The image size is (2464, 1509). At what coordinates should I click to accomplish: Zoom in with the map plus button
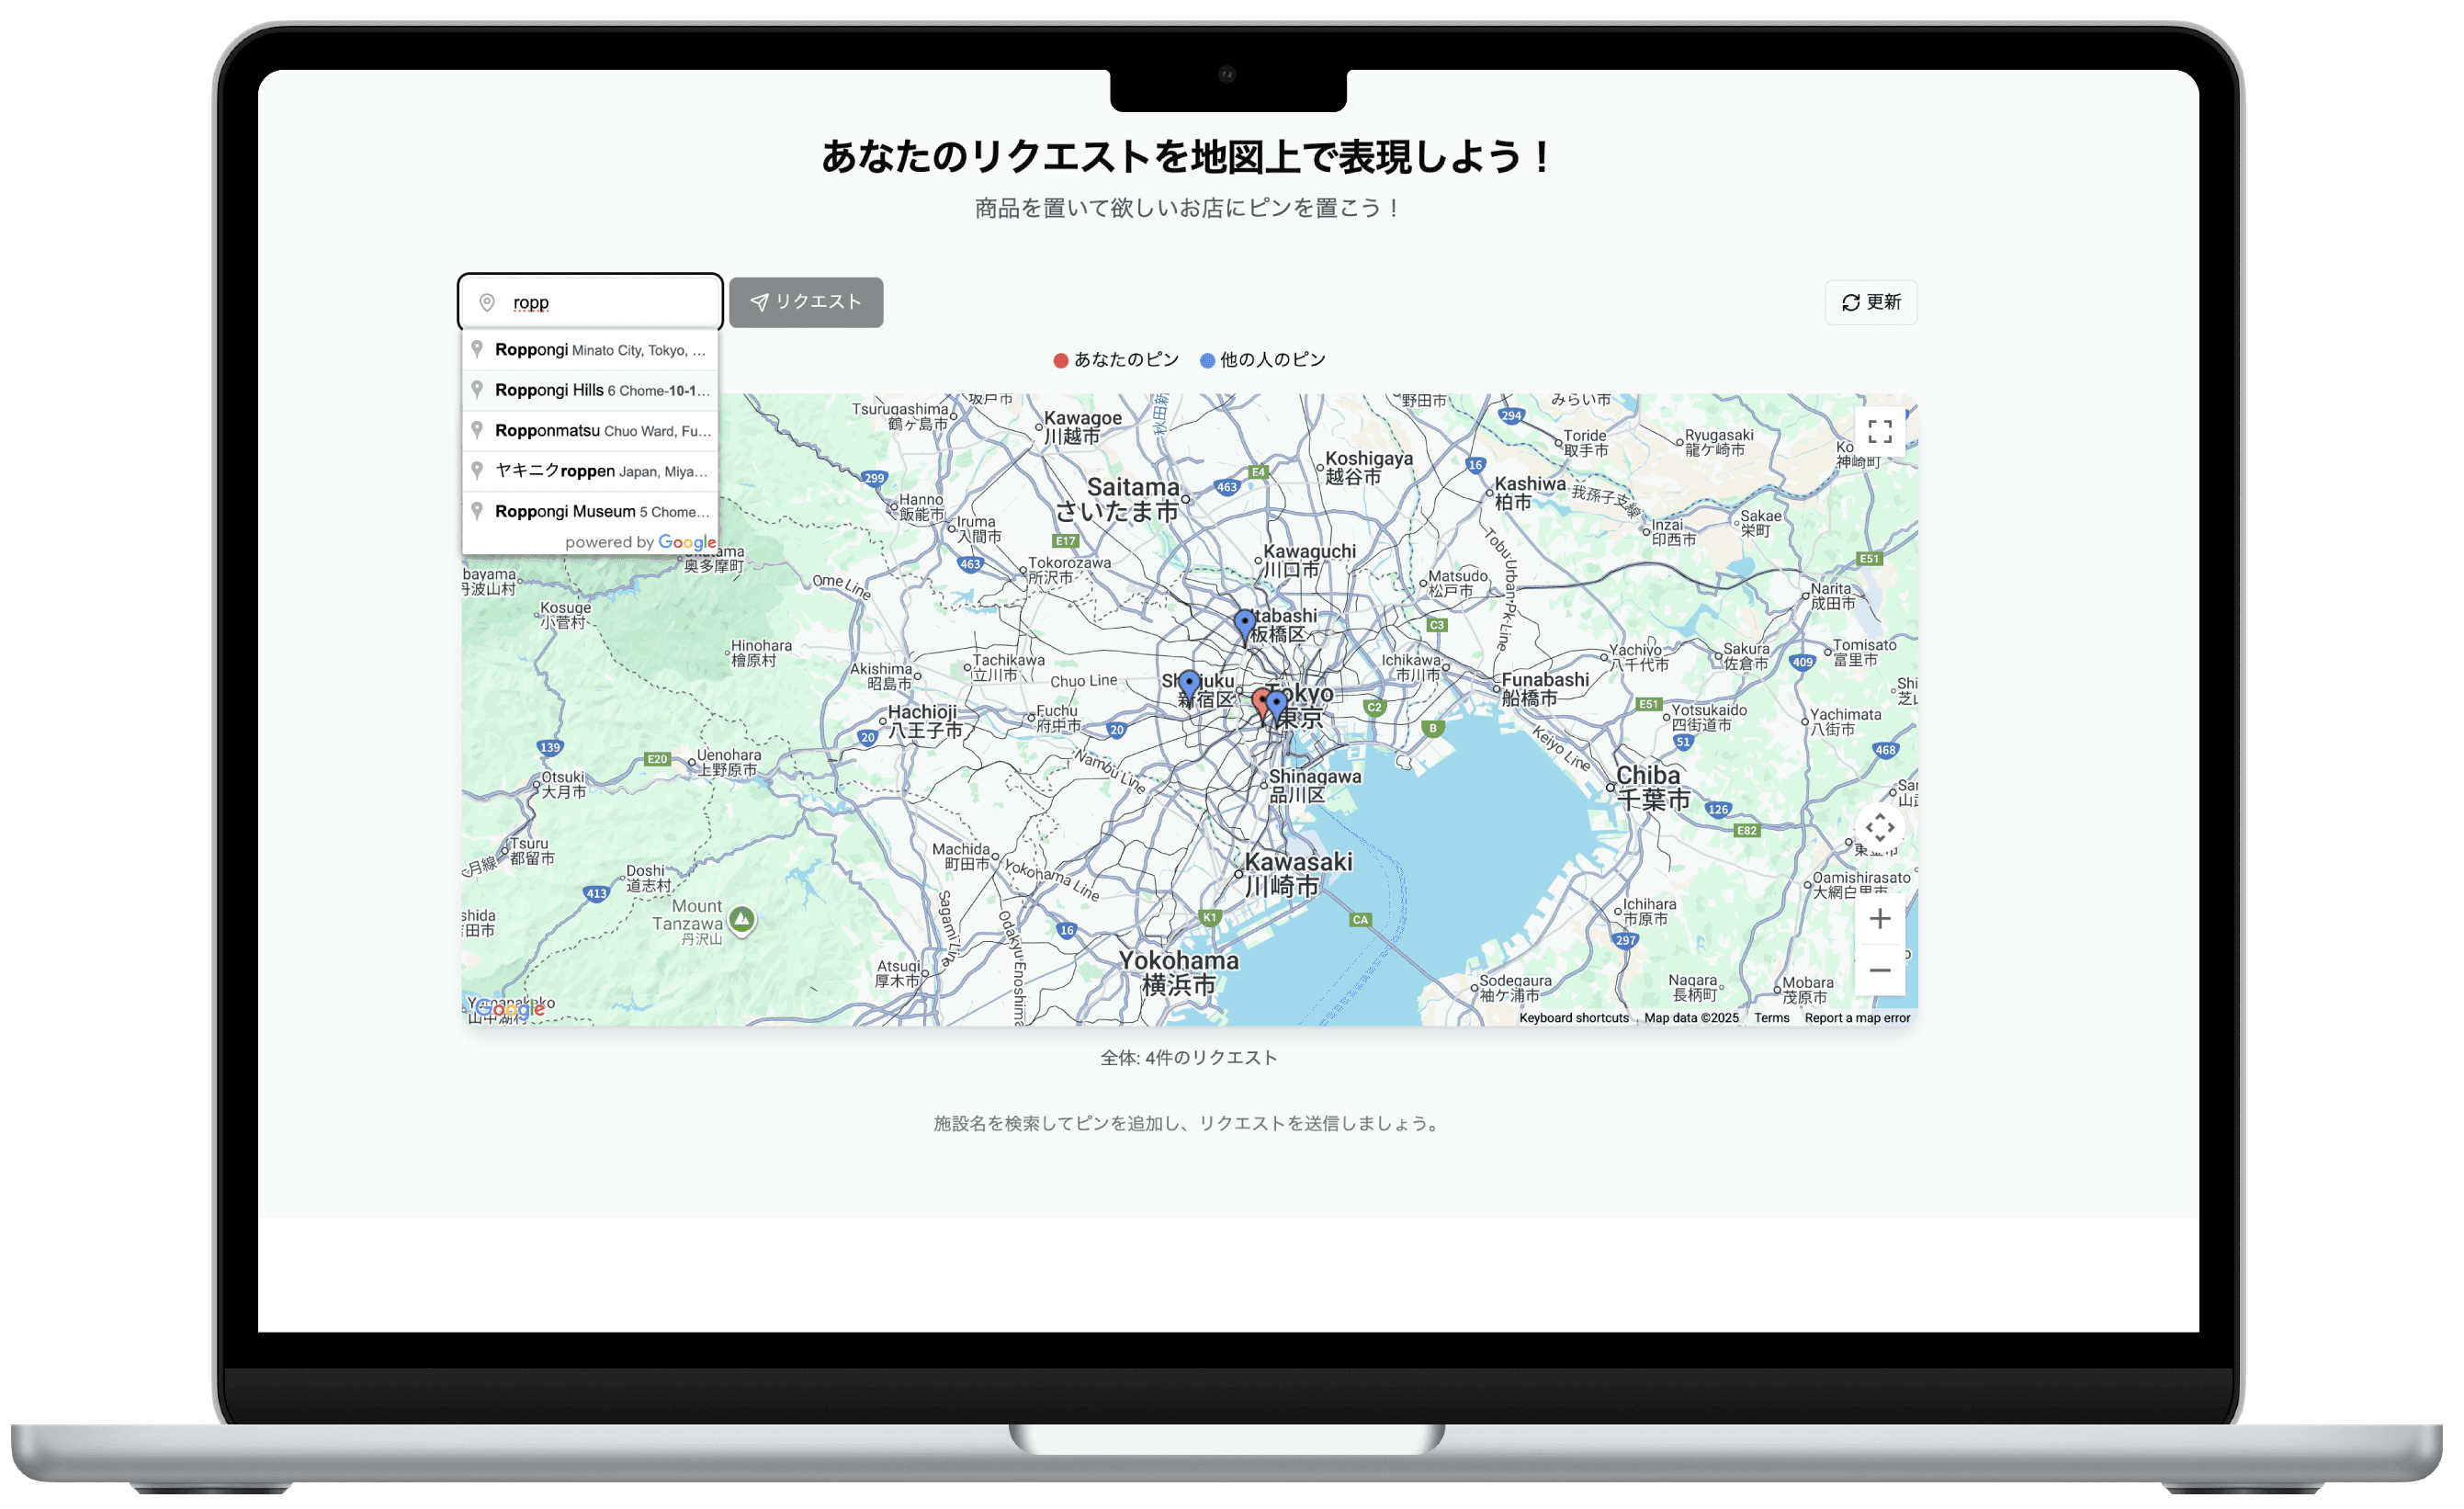[x=1879, y=918]
